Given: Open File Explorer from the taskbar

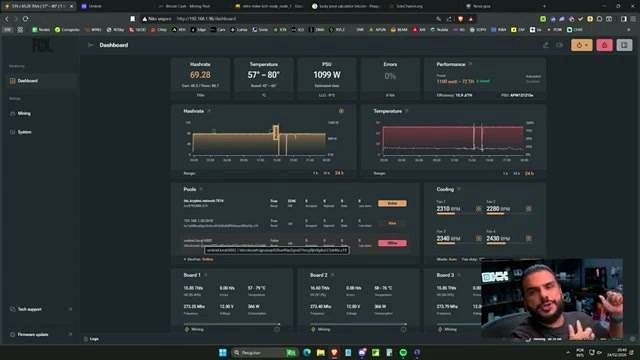Looking at the screenshot, I should pos(320,352).
